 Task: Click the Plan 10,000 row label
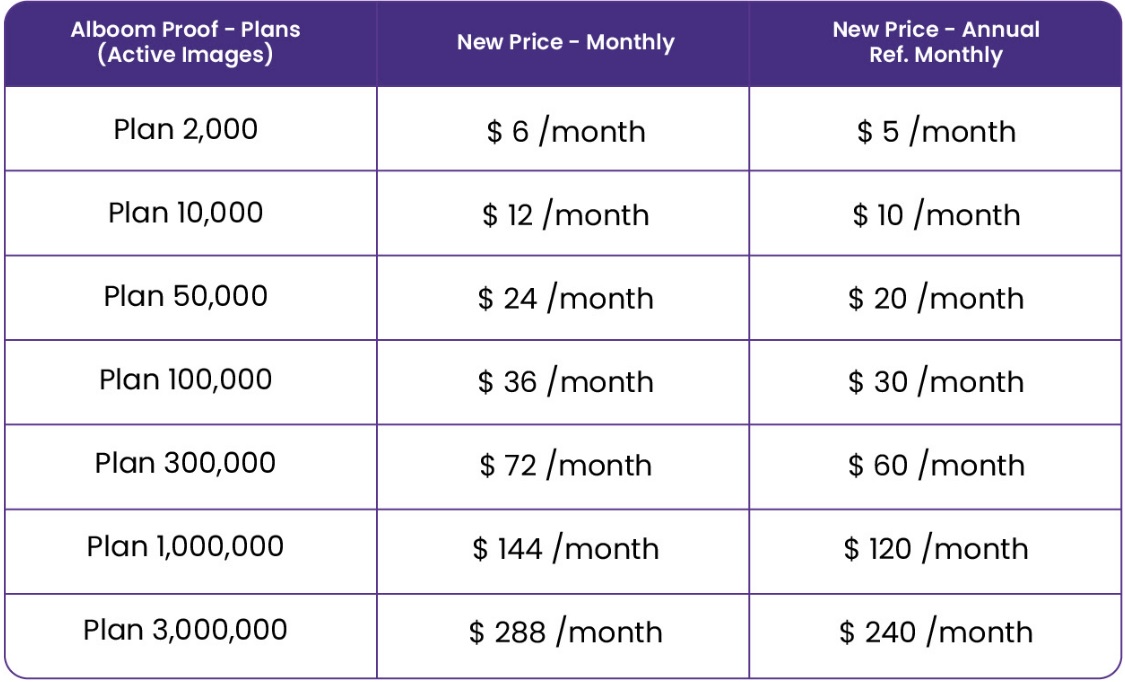[185, 213]
